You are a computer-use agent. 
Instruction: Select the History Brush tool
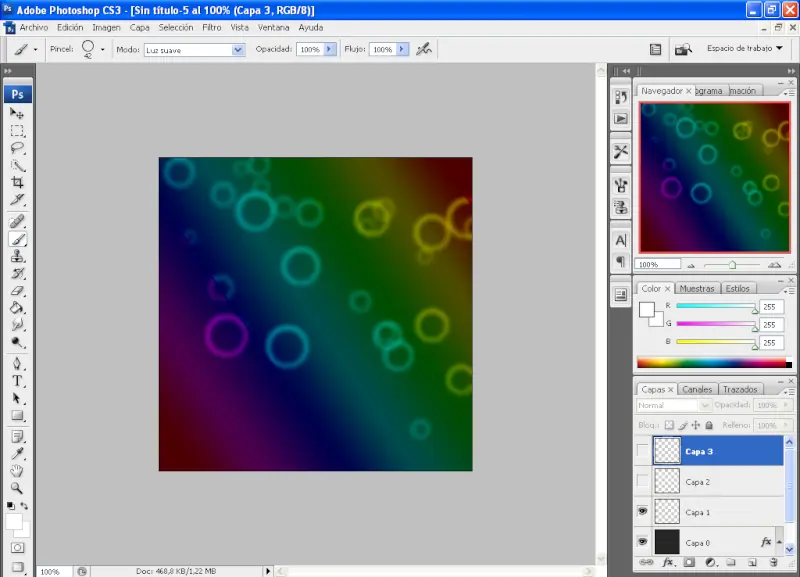click(x=17, y=273)
